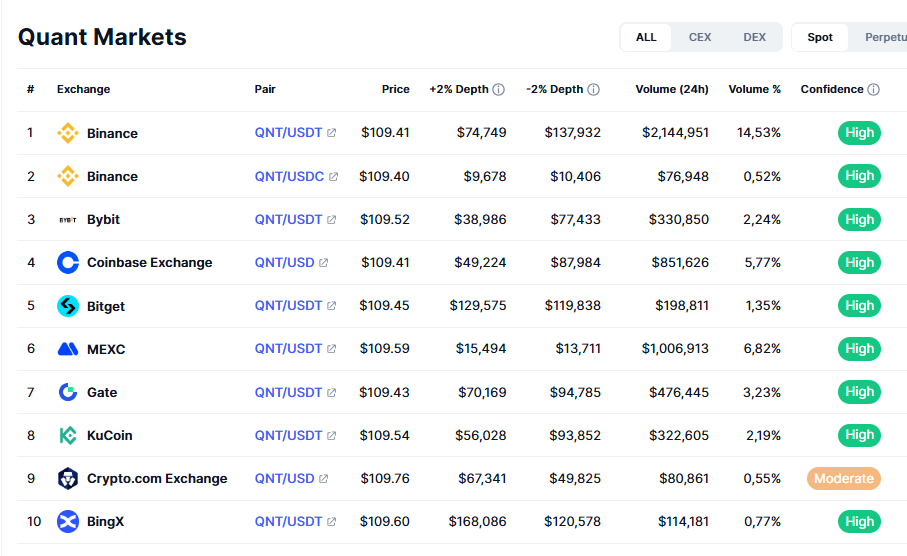This screenshot has width=907, height=556.
Task: Click external link icon on Gate QNT/USDT pair
Action: (331, 392)
